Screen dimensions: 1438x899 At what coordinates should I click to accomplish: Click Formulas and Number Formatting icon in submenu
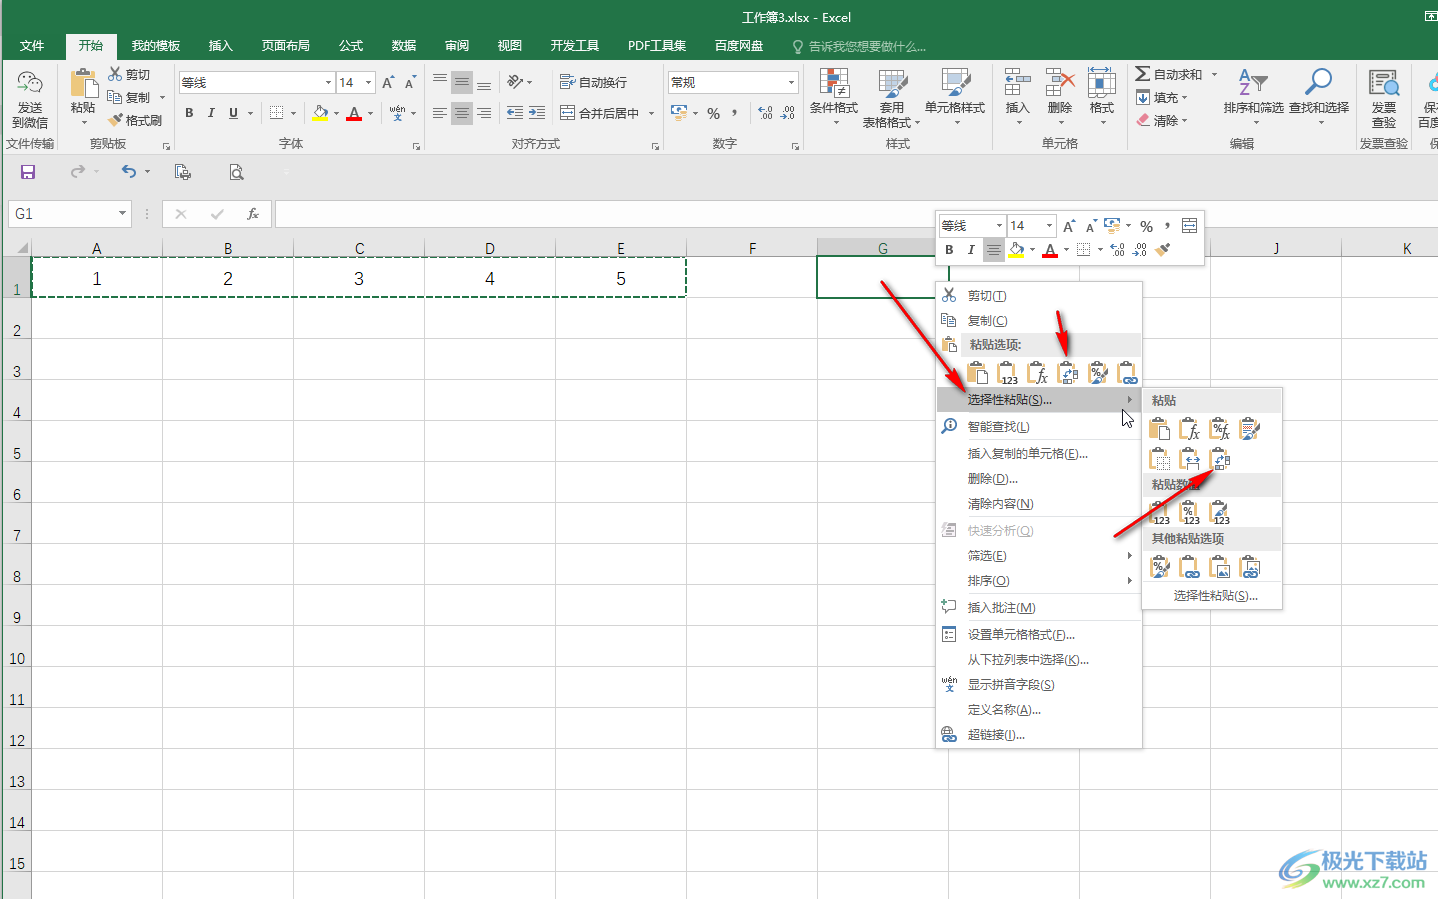click(1220, 429)
